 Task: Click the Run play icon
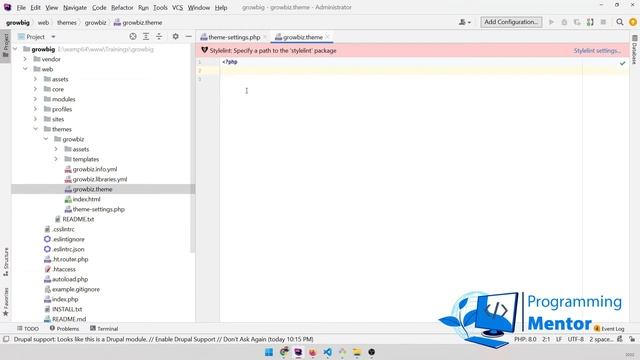[551, 22]
